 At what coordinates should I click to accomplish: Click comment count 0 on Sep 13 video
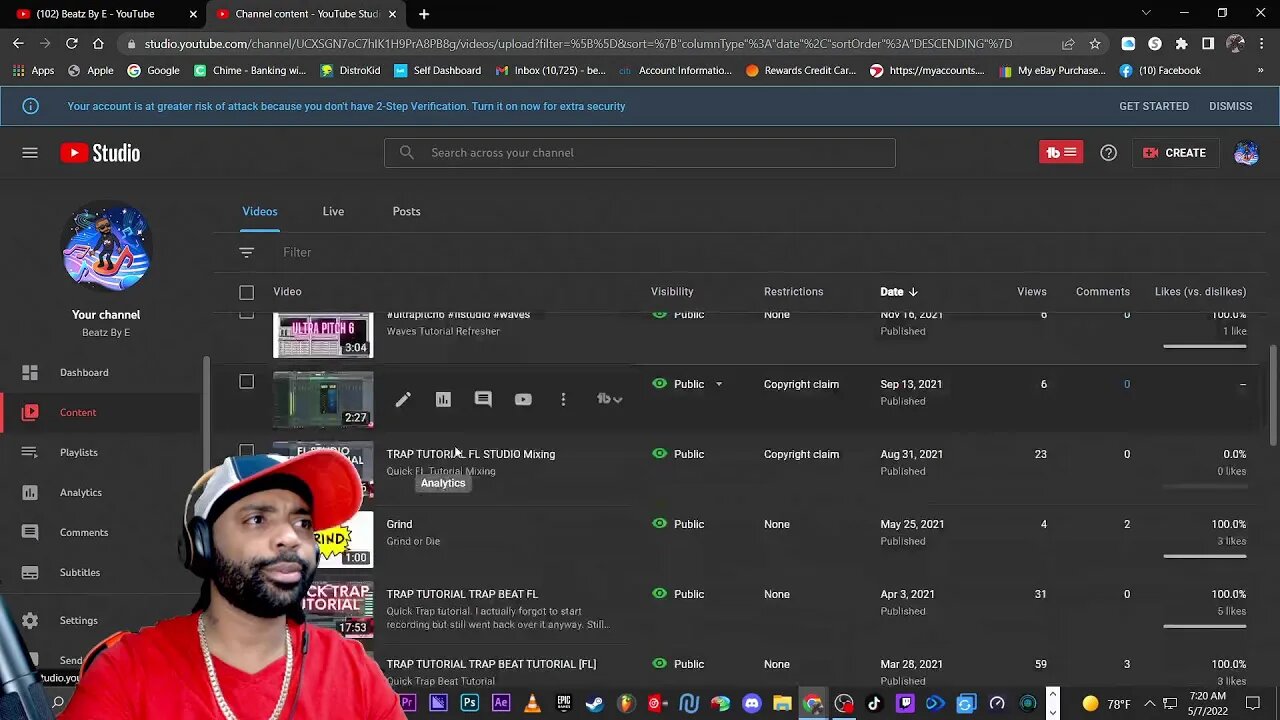coord(1127,384)
